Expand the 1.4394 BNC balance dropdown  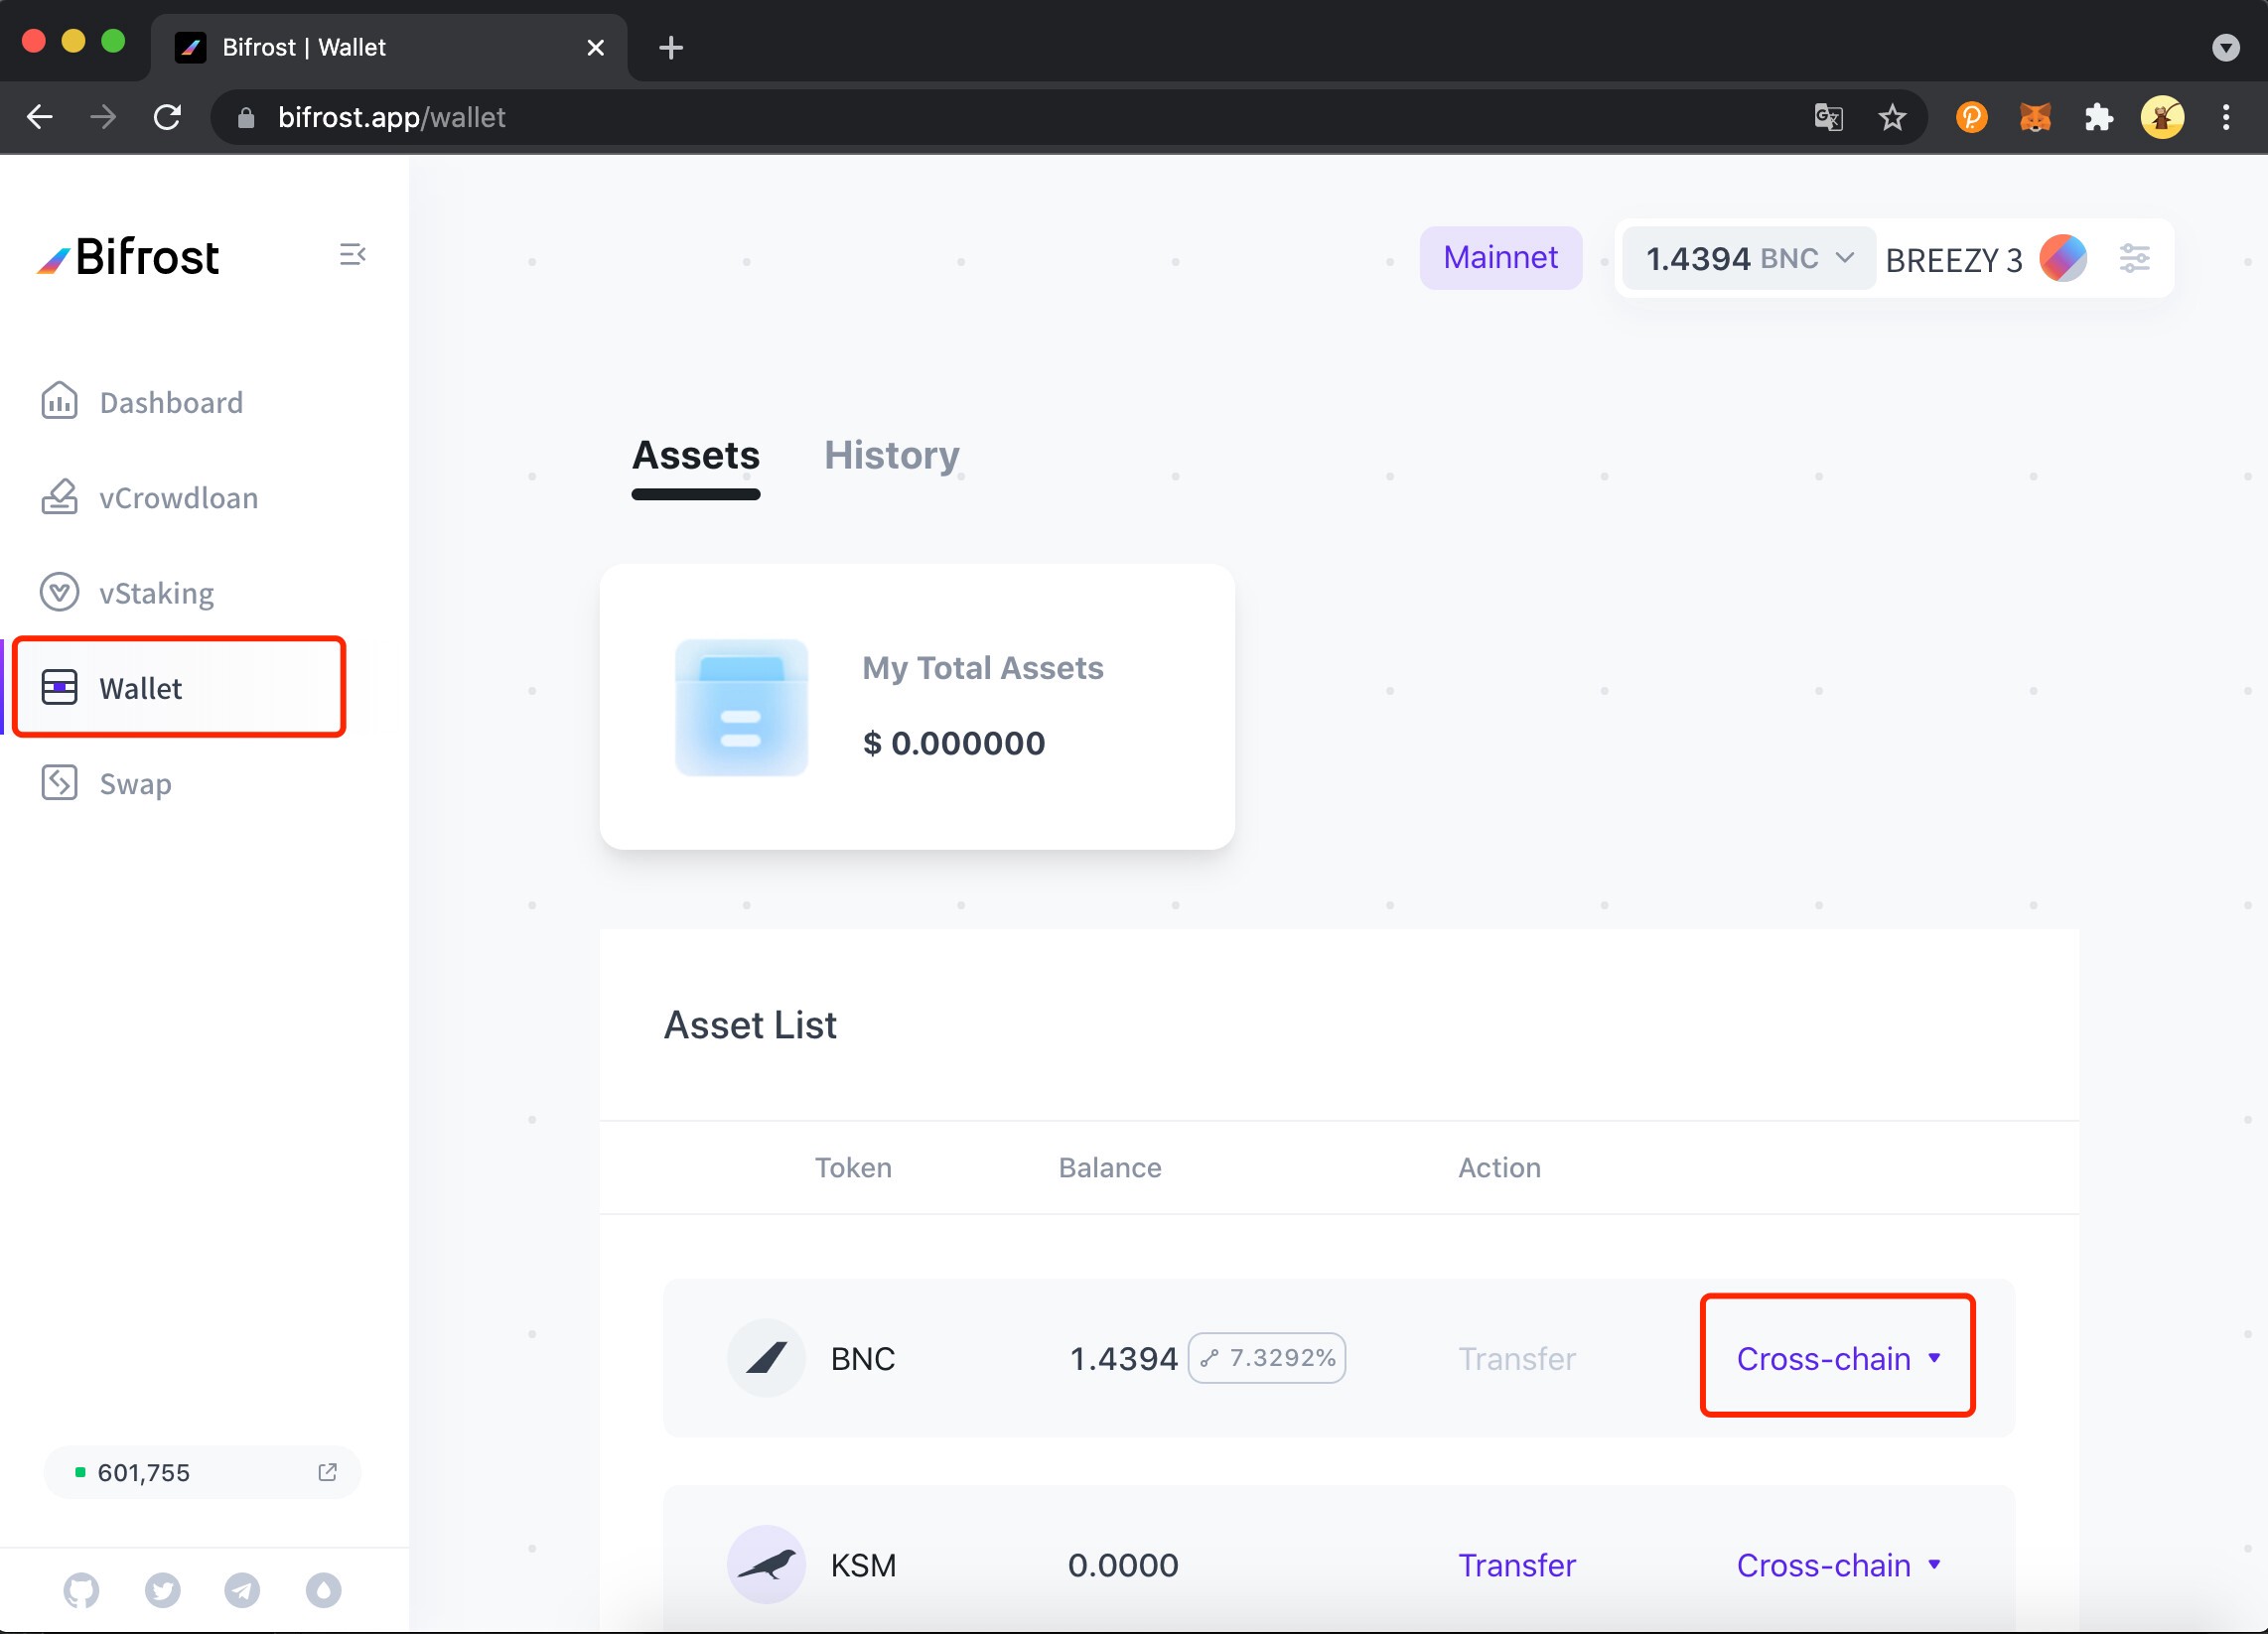coord(1748,259)
